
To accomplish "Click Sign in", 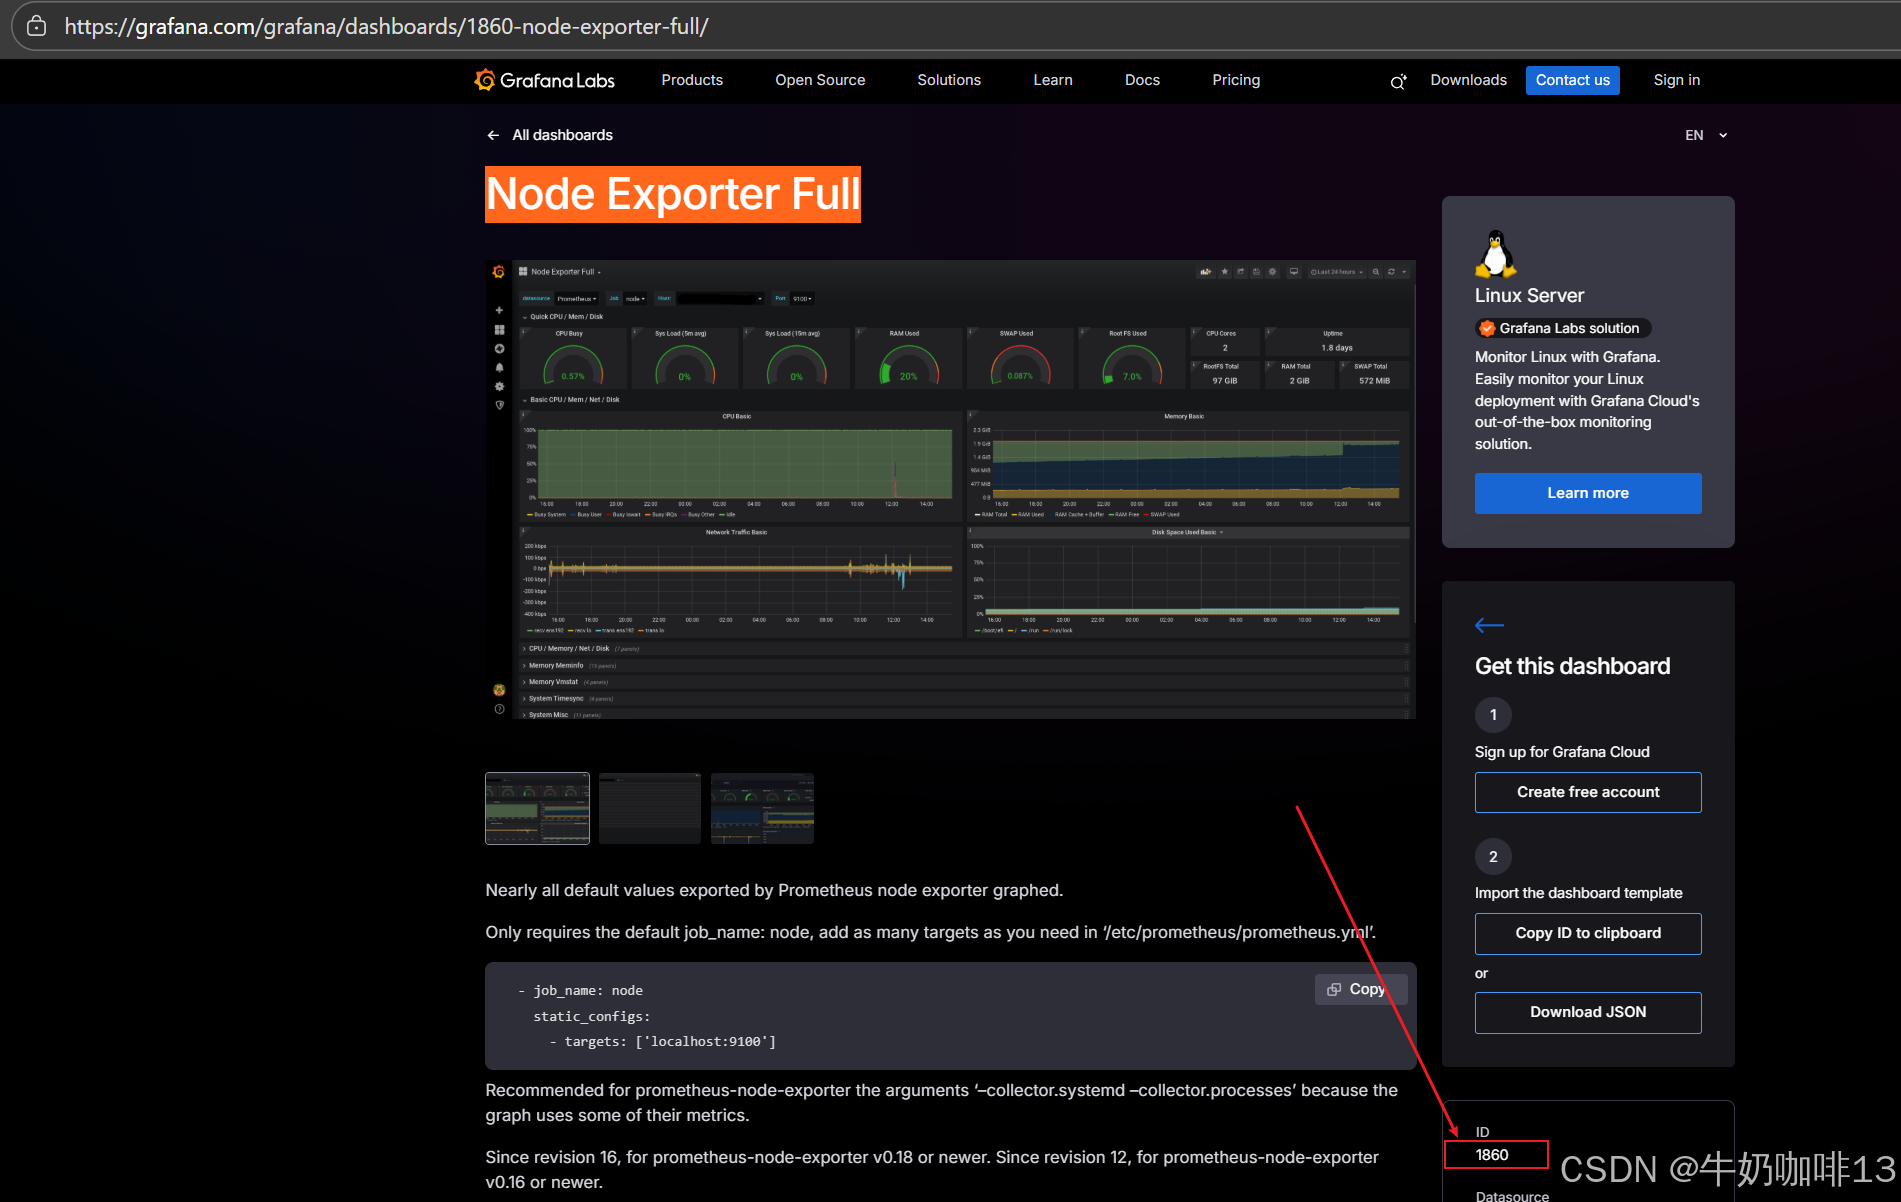I will (x=1677, y=80).
